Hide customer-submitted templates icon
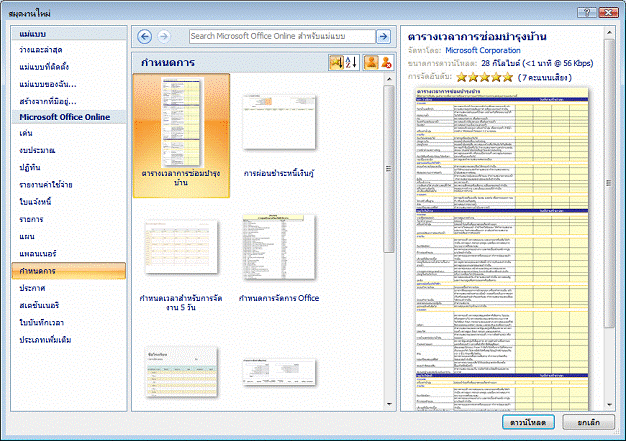 click(386, 62)
